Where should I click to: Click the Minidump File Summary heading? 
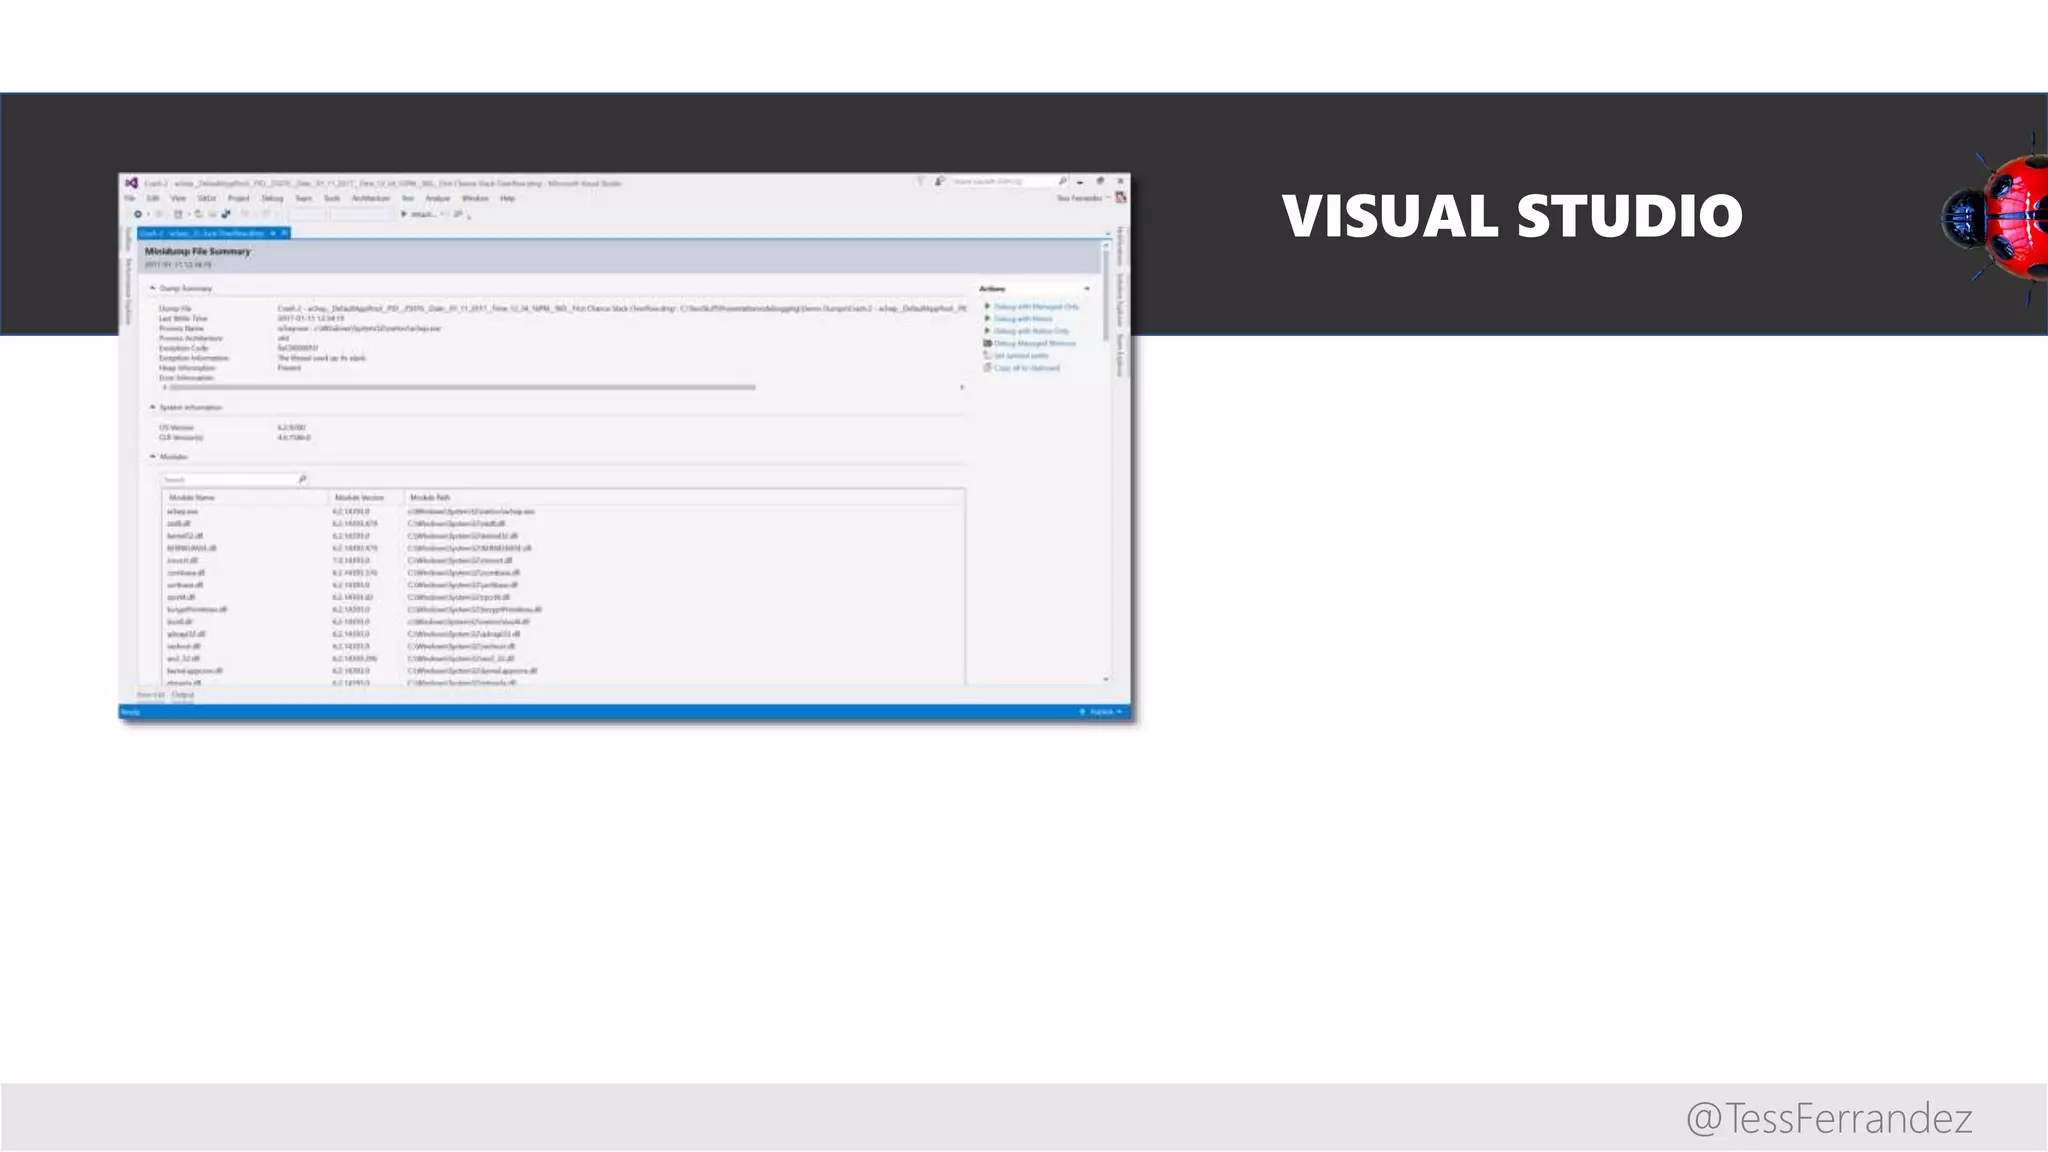(x=198, y=252)
